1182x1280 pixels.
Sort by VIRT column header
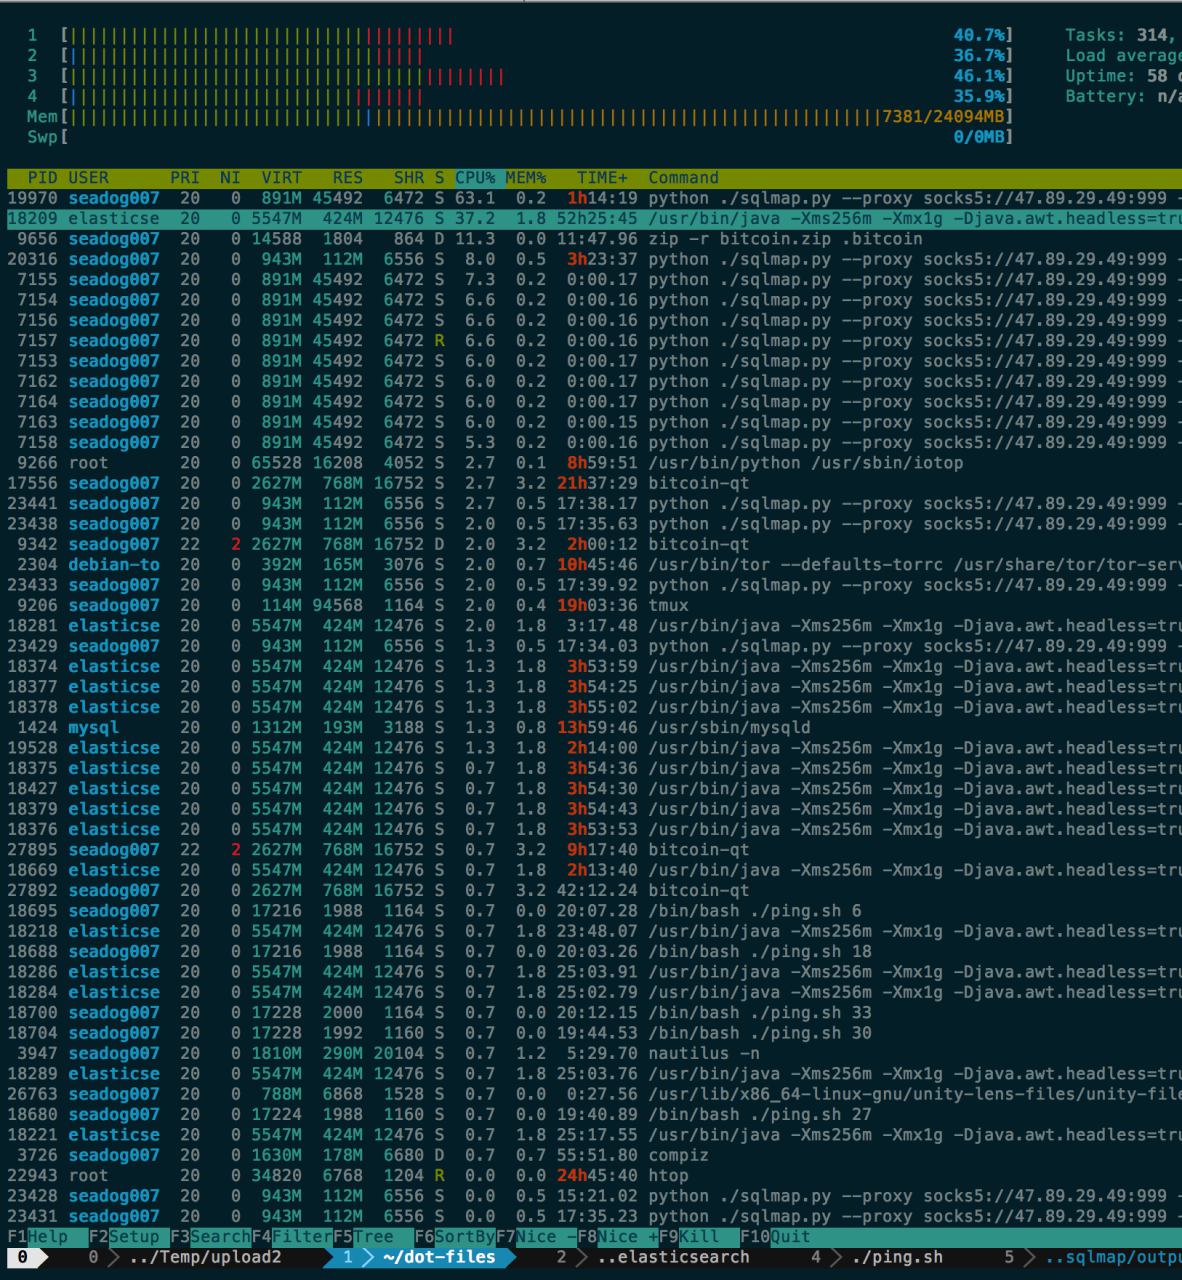(x=281, y=178)
